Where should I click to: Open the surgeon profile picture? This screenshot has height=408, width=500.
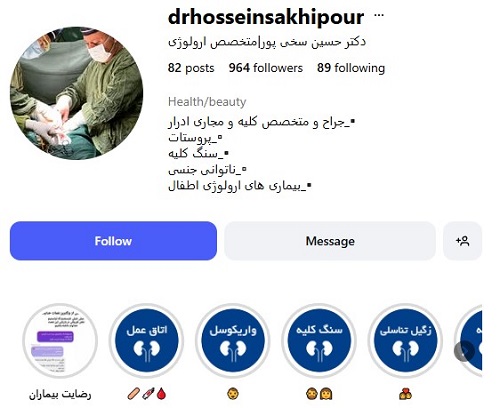click(x=77, y=93)
